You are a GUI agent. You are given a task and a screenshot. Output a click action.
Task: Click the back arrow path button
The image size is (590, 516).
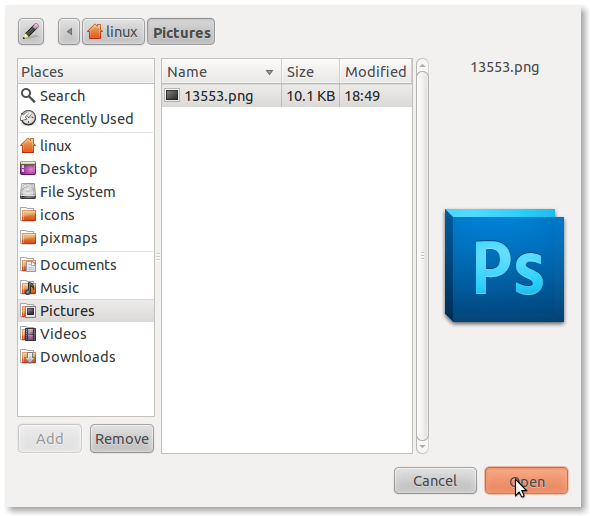click(69, 32)
